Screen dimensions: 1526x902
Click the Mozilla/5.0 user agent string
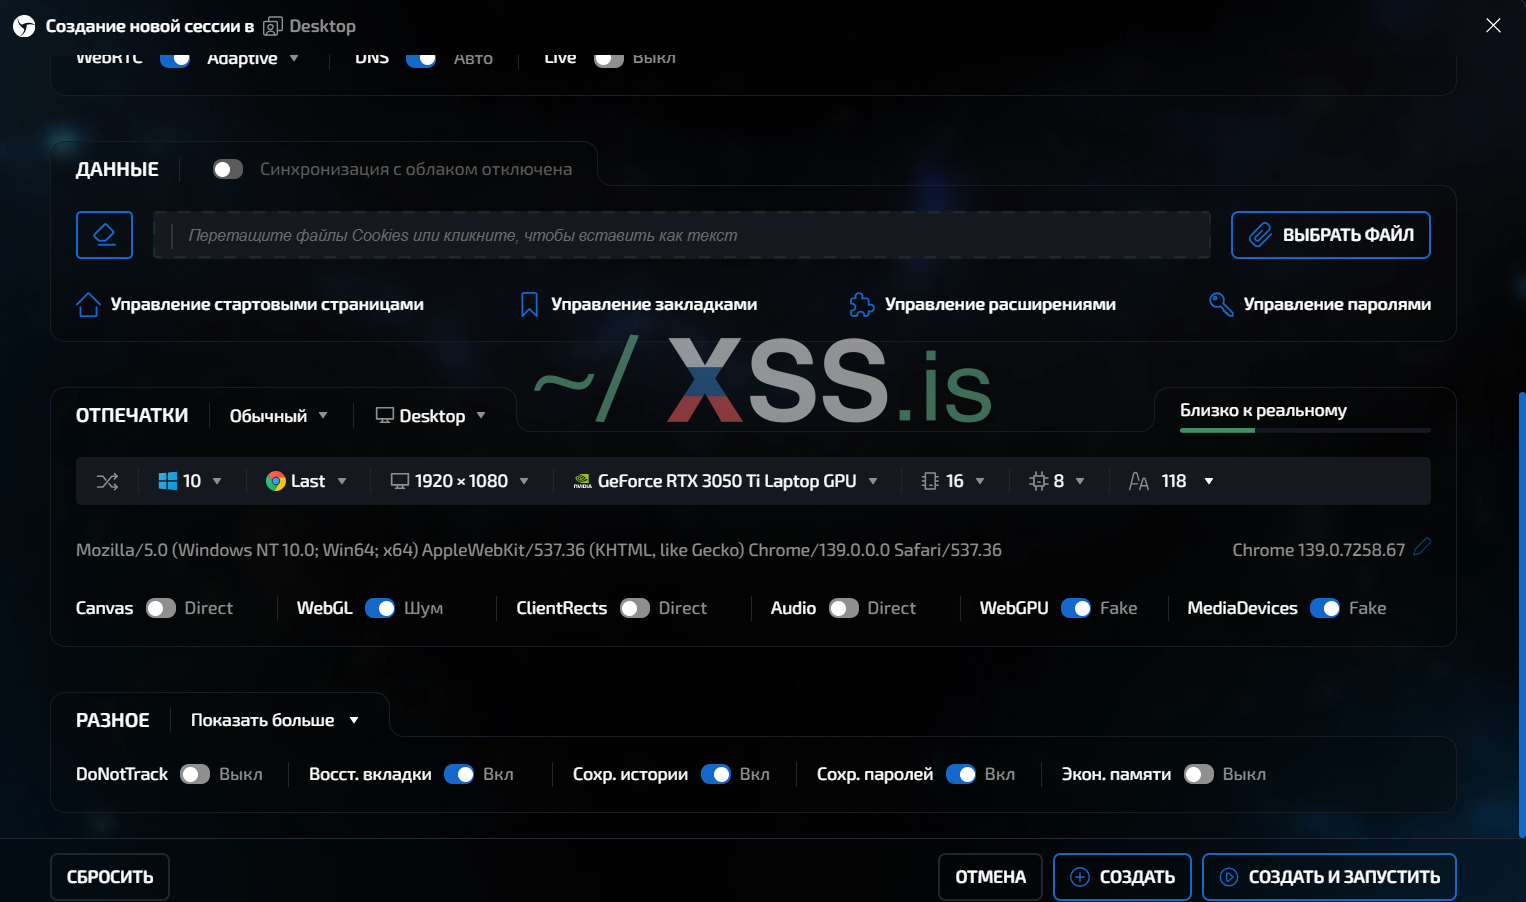[539, 550]
